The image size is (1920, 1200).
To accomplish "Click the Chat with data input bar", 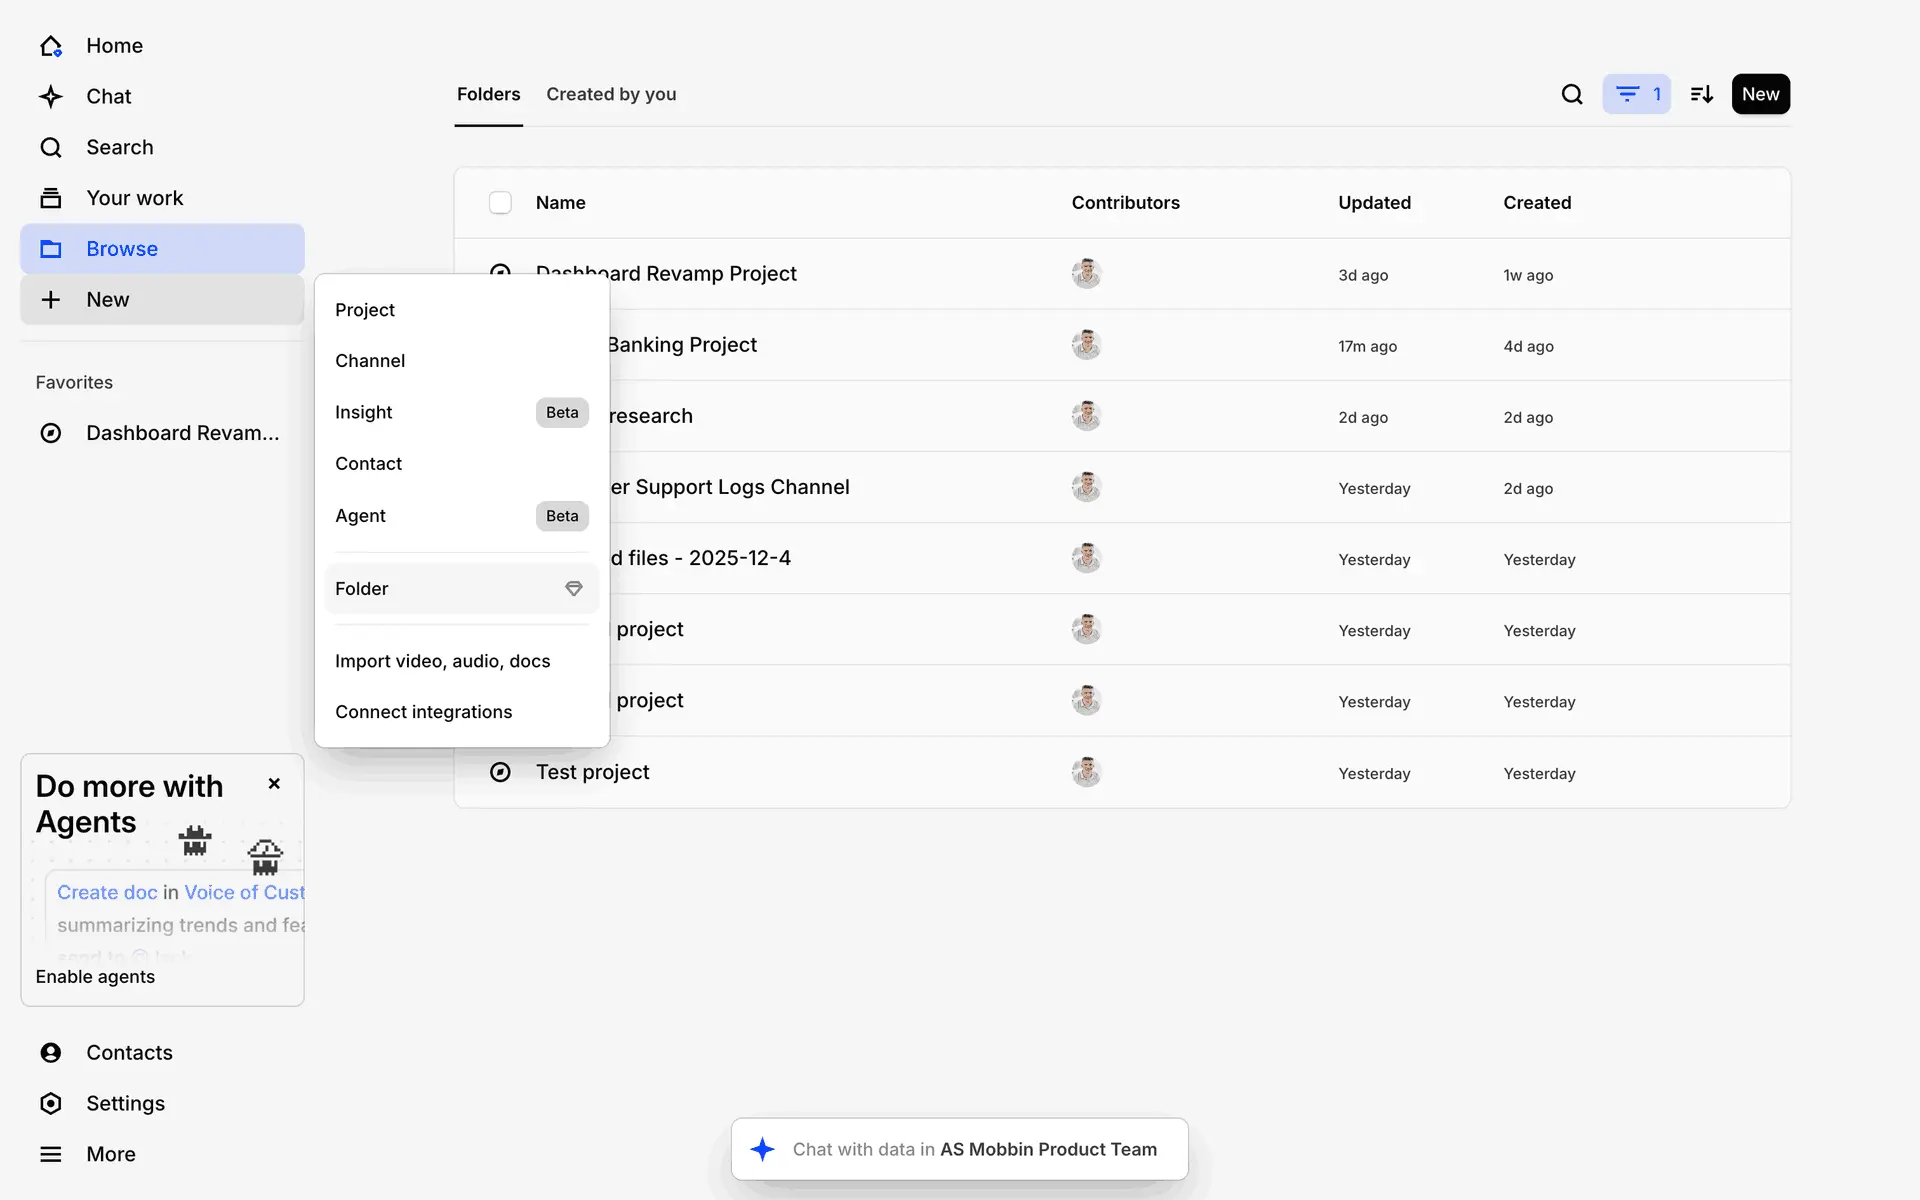I will point(960,1149).
